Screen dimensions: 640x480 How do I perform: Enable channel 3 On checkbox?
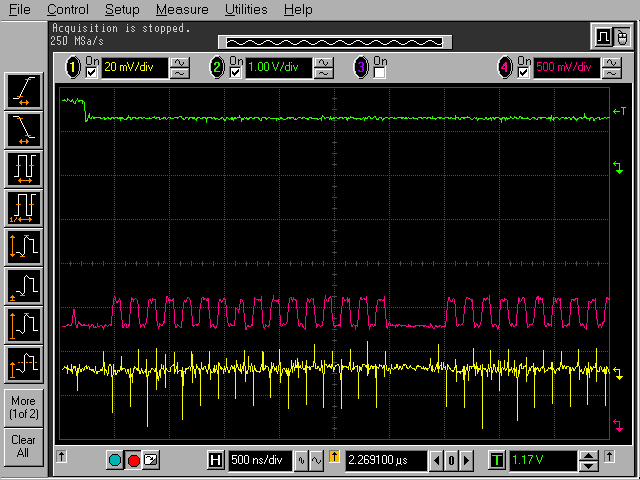coord(379,73)
